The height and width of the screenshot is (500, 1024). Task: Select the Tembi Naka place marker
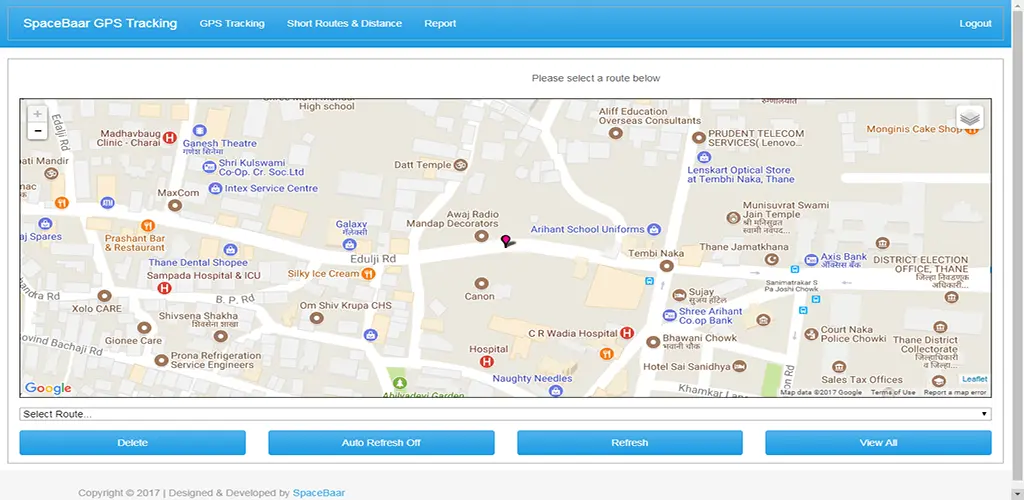[666, 266]
